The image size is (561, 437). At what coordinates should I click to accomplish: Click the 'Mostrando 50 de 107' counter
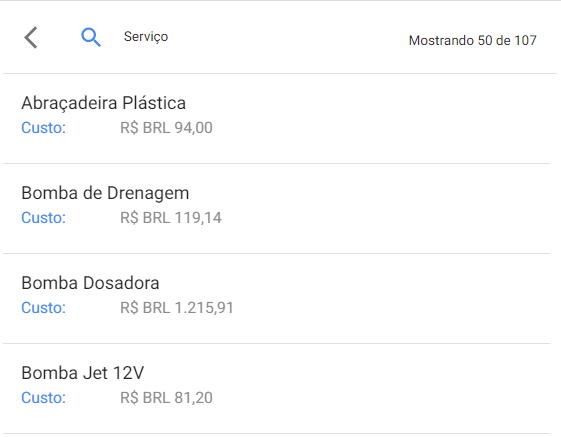(473, 40)
